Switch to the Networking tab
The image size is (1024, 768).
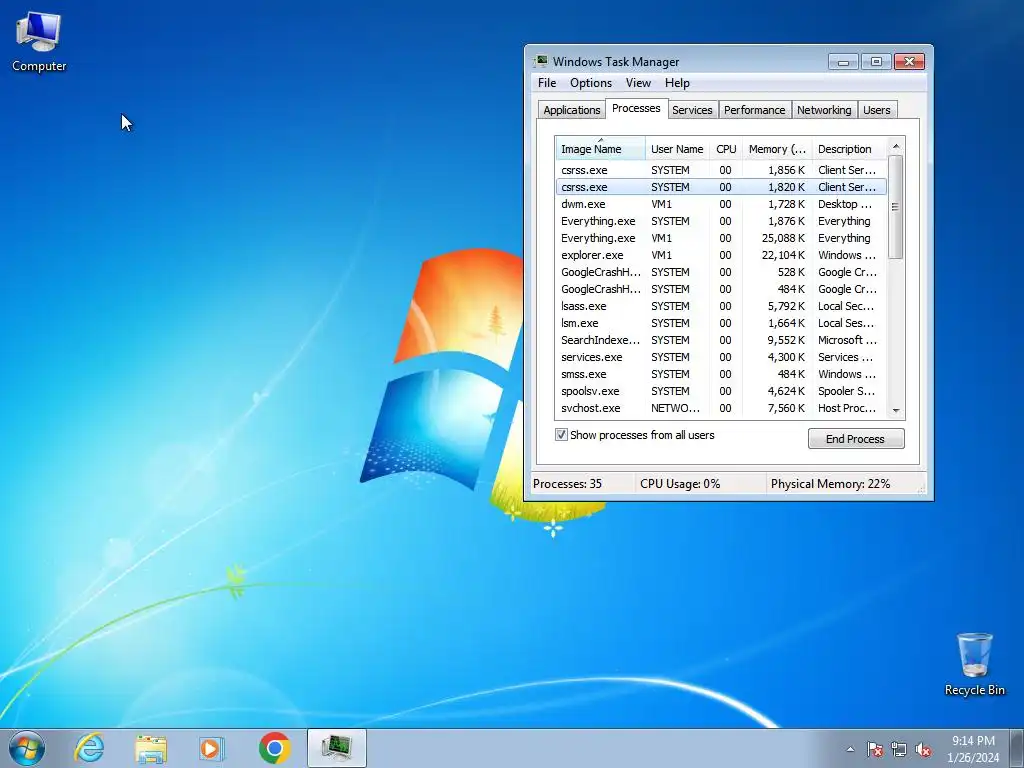coord(824,110)
